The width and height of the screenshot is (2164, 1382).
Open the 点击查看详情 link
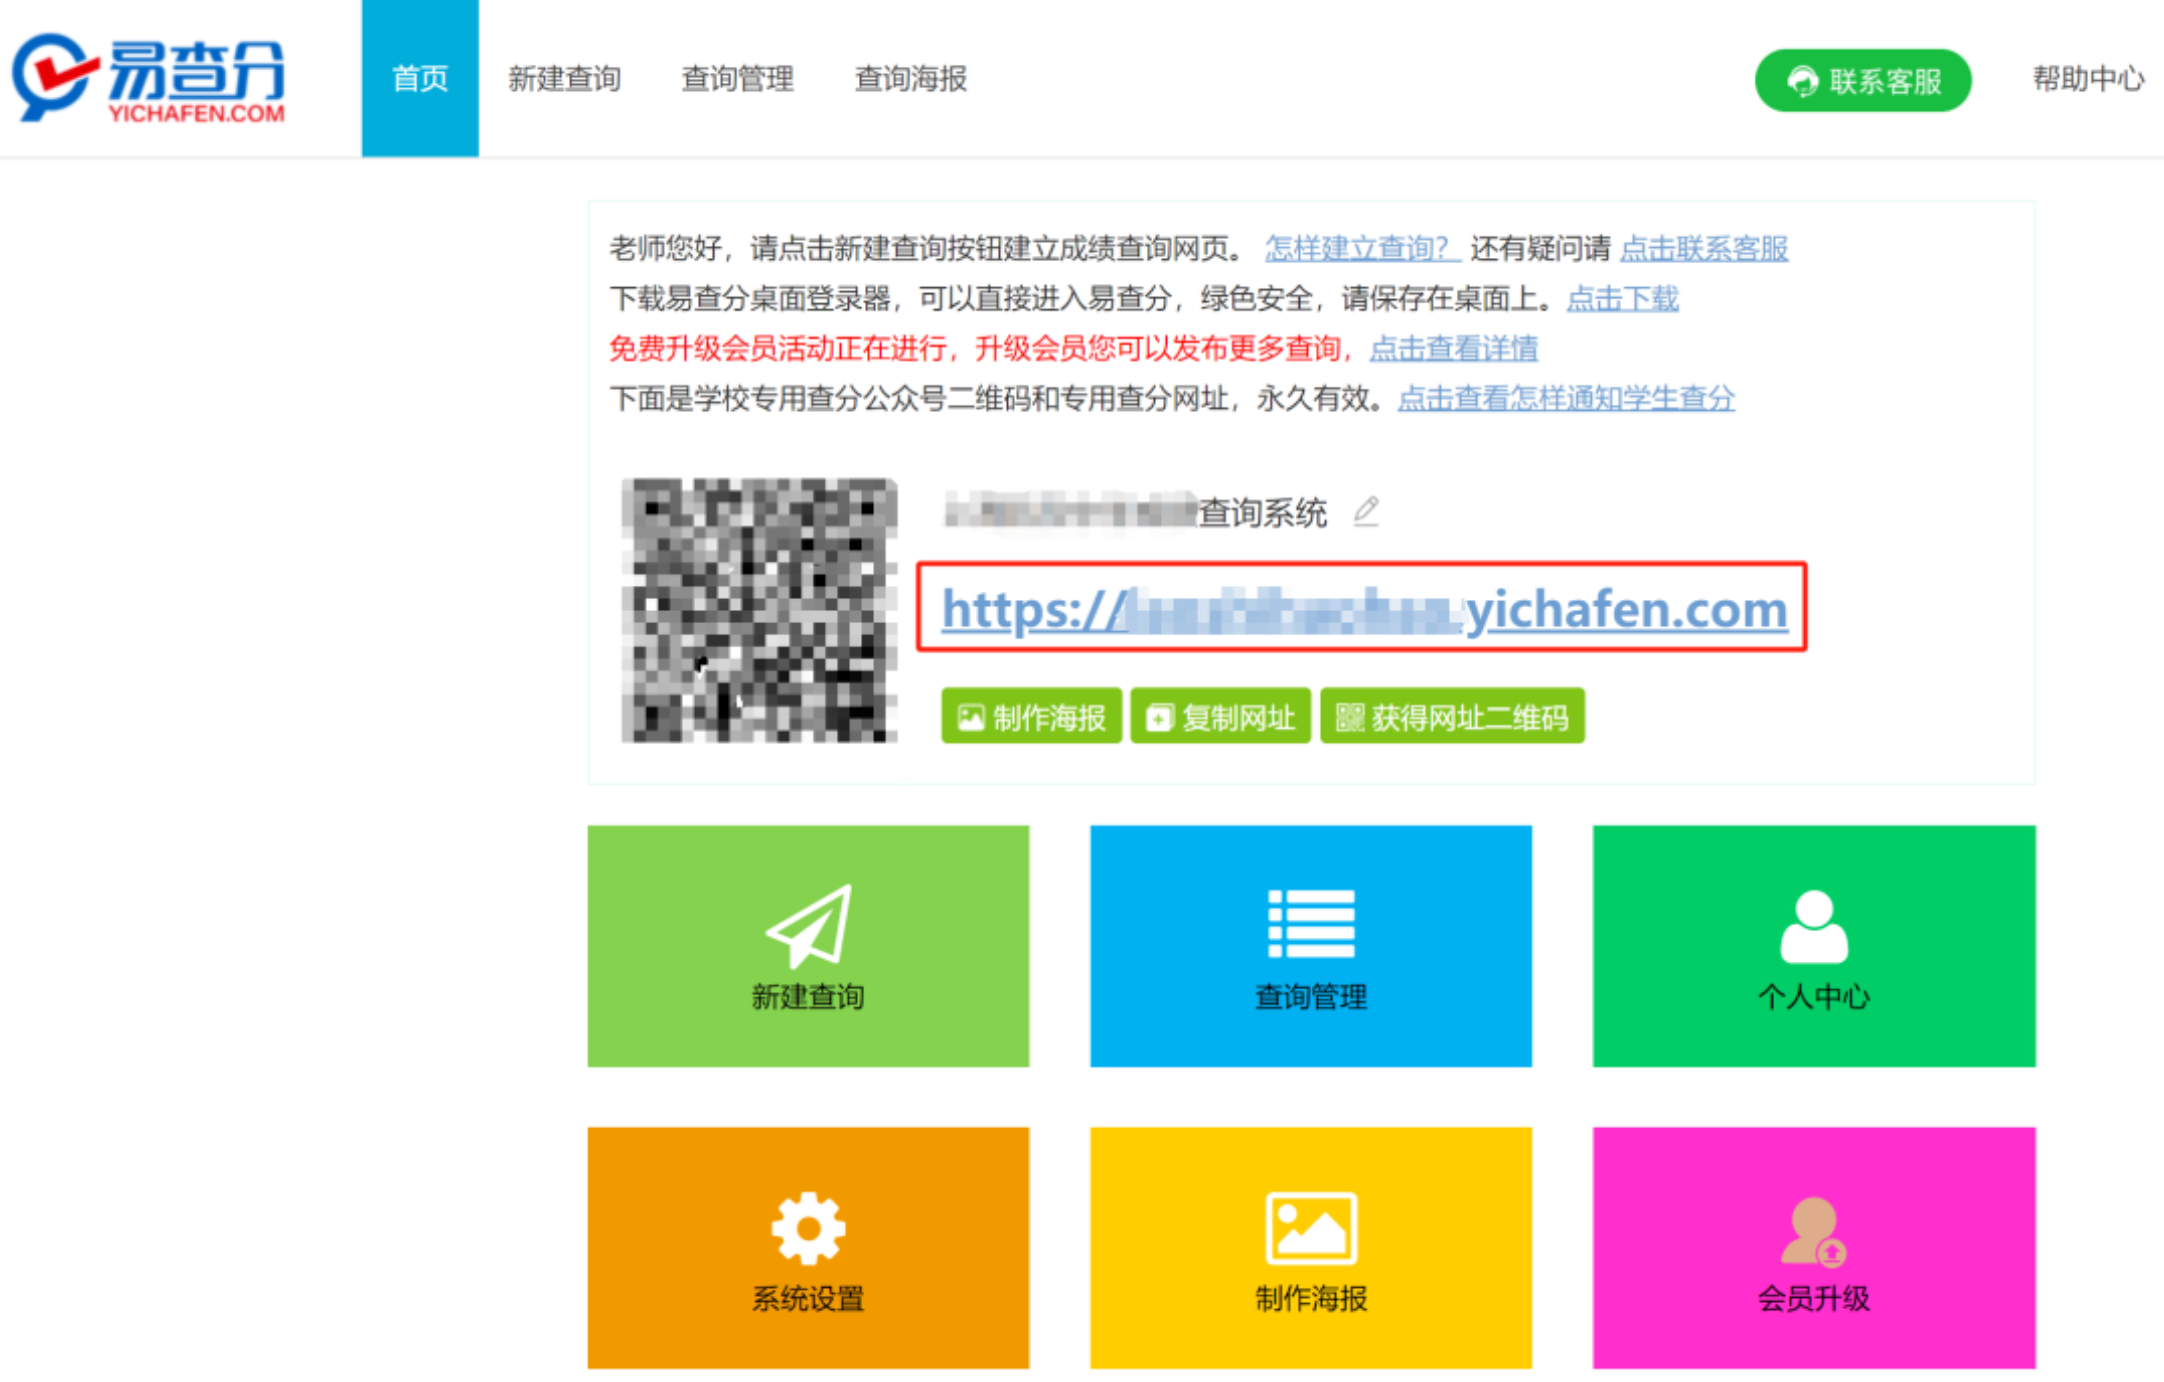pyautogui.click(x=1454, y=348)
